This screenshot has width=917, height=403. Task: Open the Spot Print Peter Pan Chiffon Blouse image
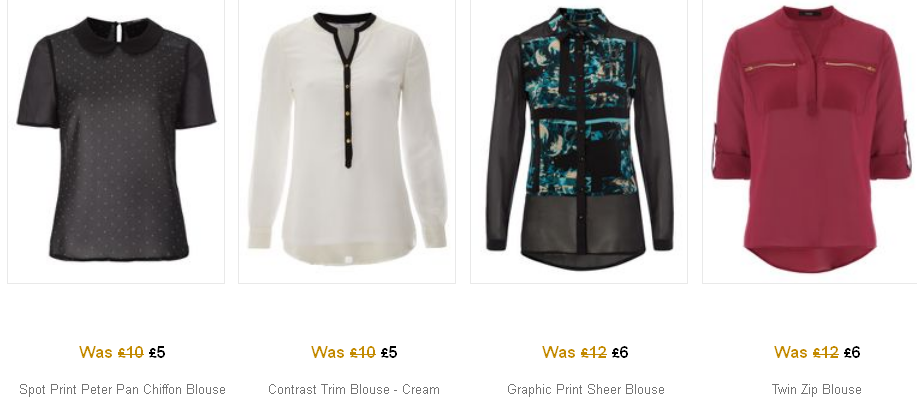point(116,141)
